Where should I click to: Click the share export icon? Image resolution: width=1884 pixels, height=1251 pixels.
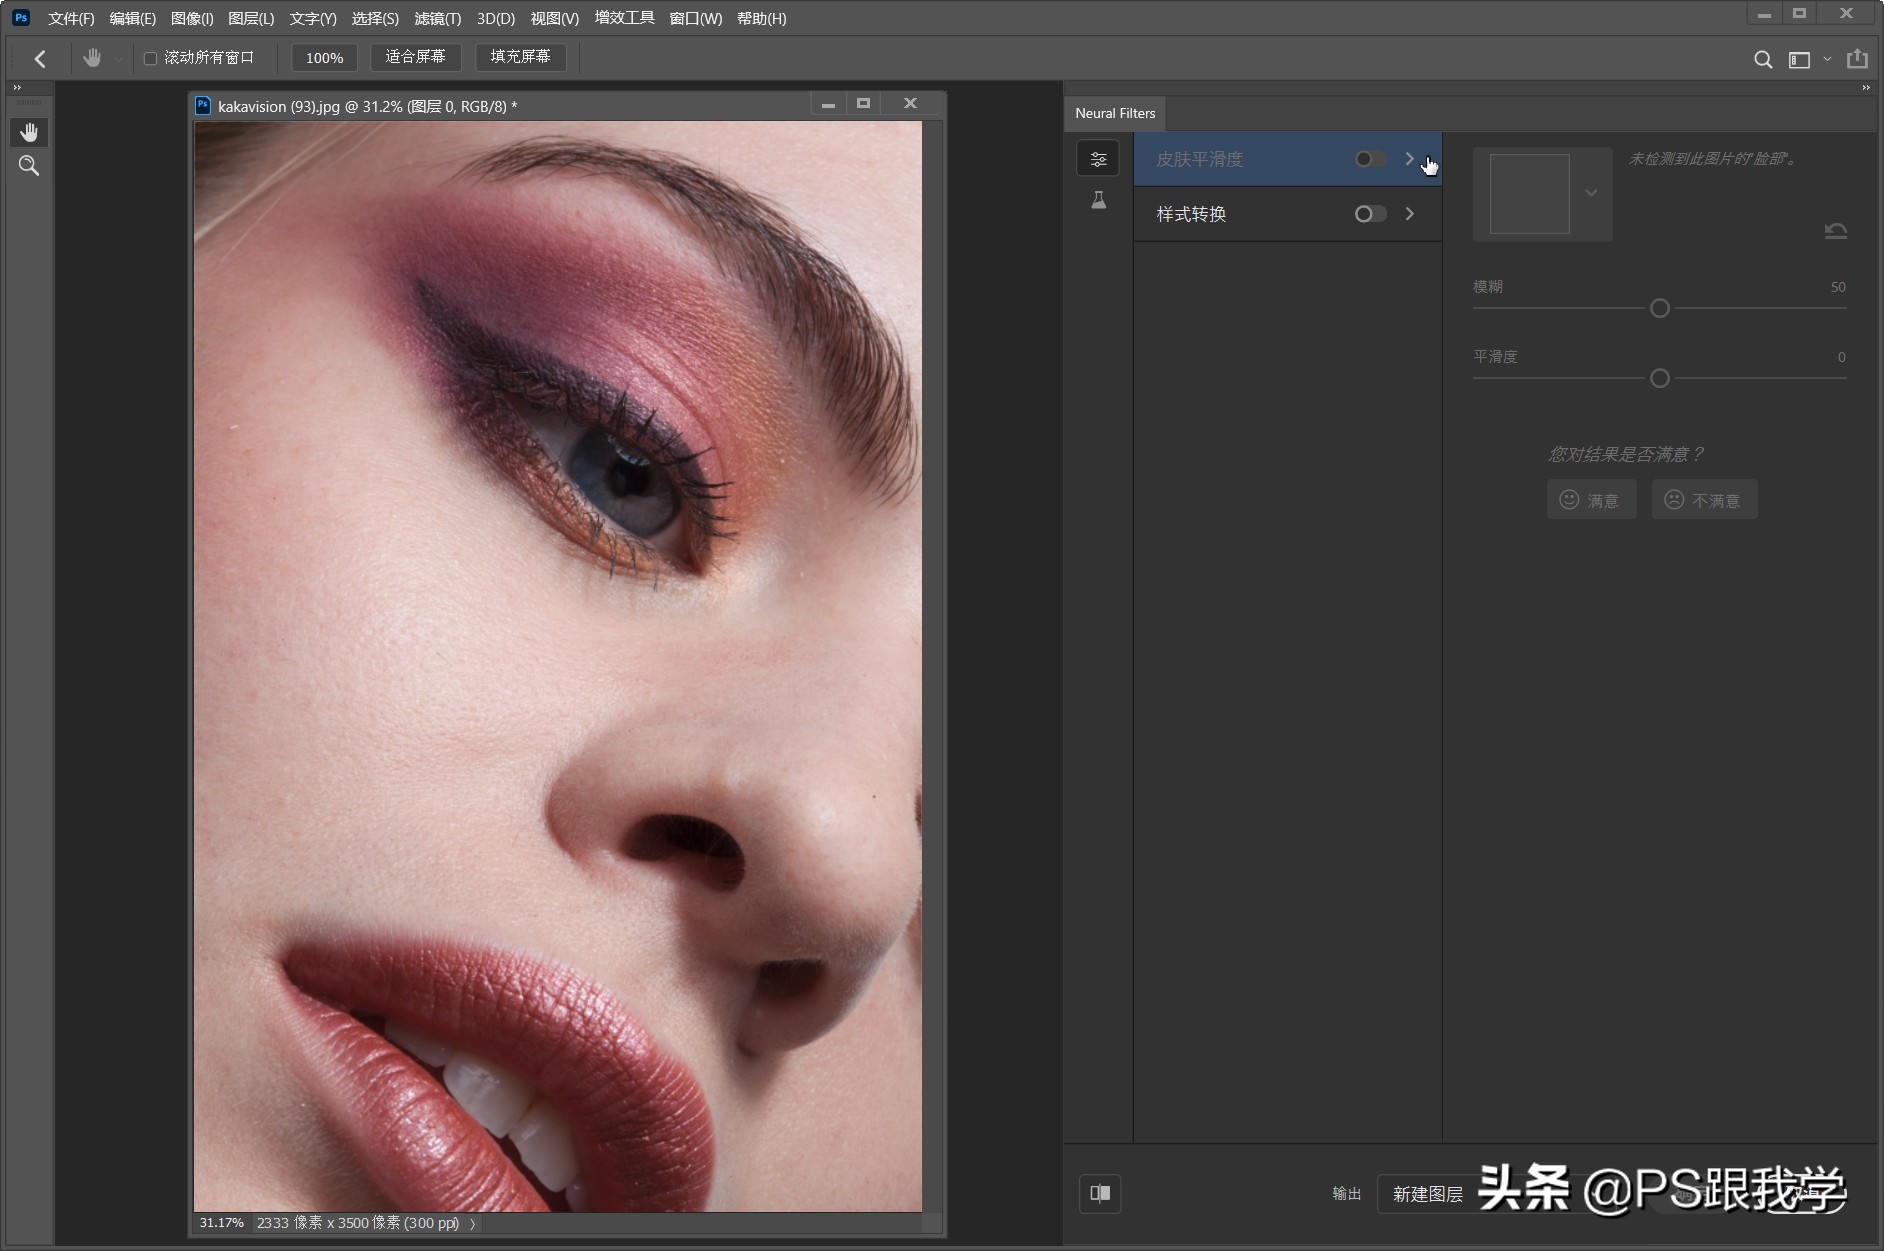1857,59
